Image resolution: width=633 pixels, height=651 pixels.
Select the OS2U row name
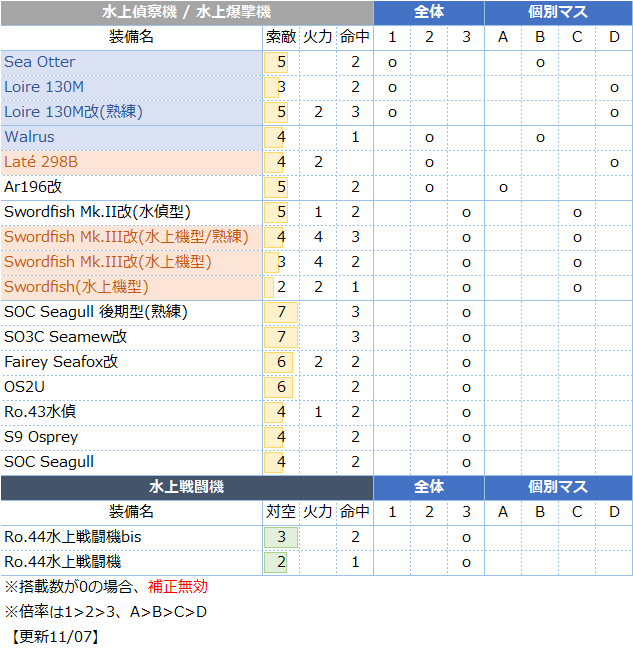coord(25,387)
